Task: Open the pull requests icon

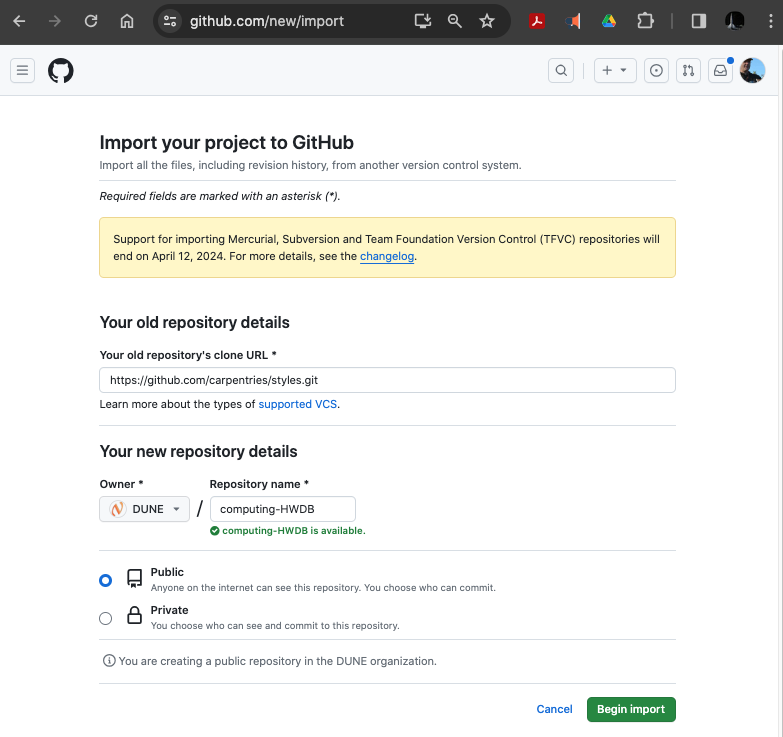Action: [688, 70]
